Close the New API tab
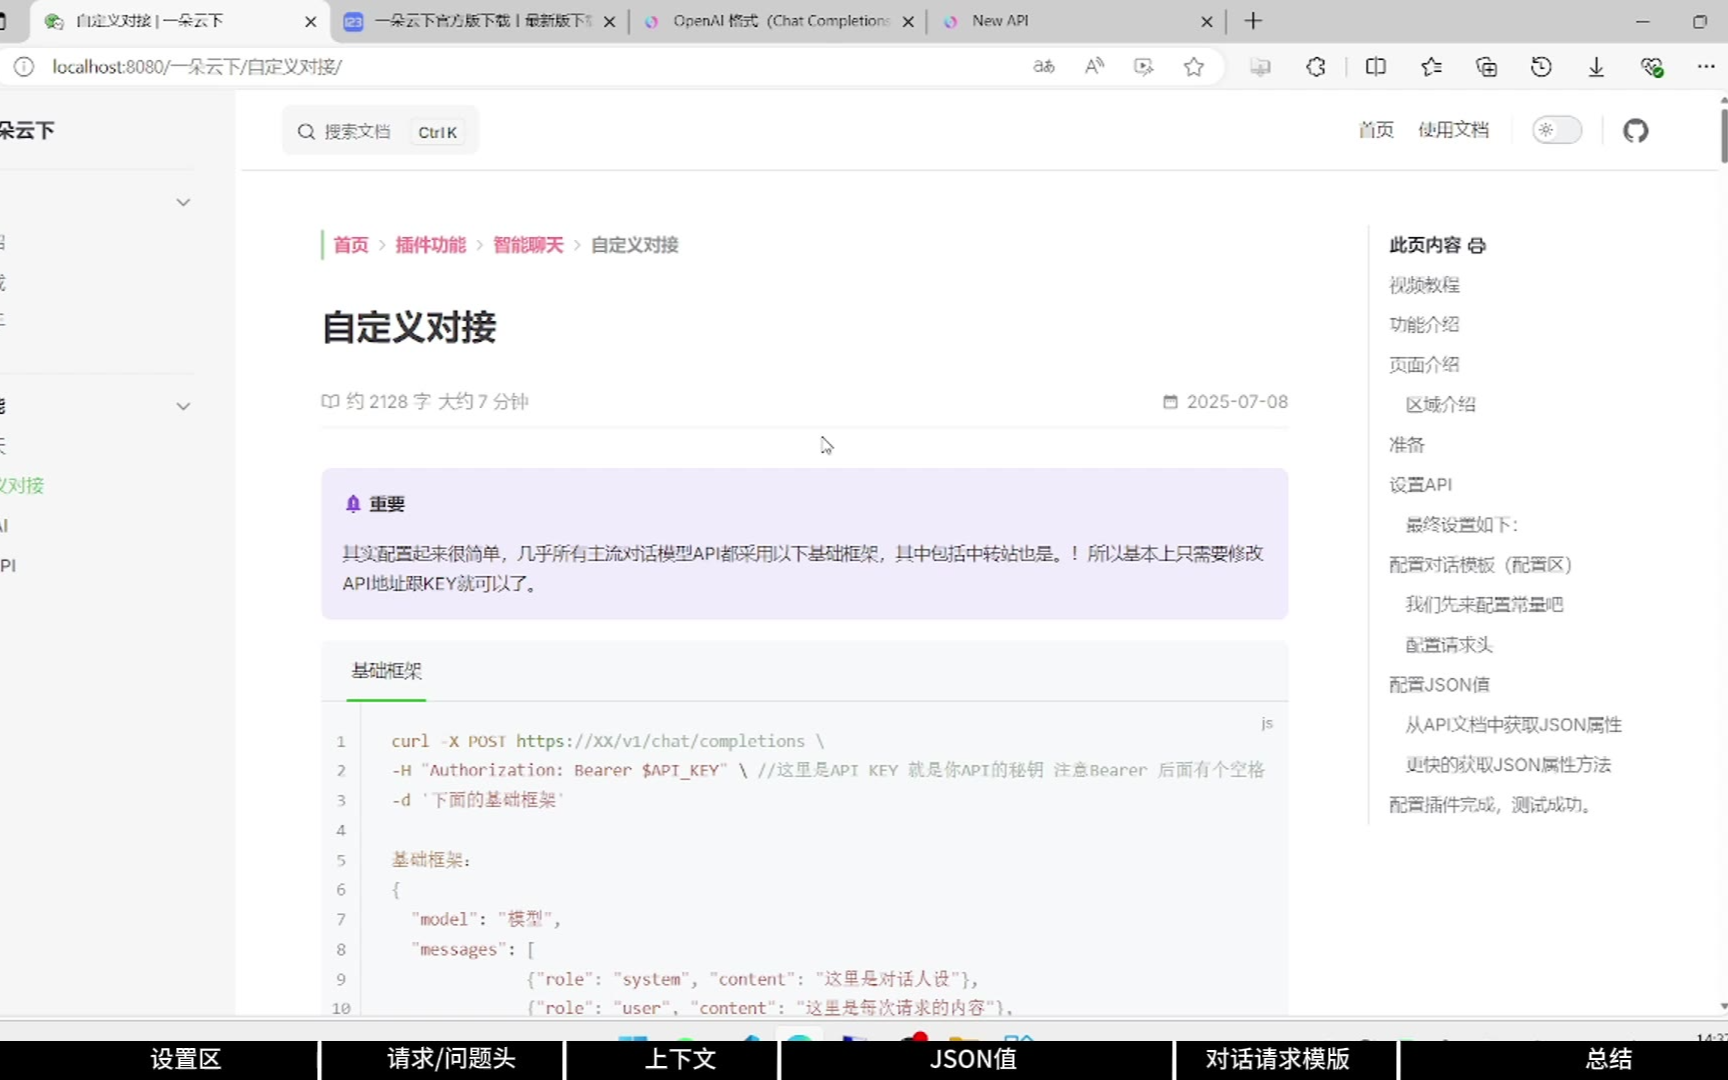The height and width of the screenshot is (1080, 1728). click(x=1207, y=21)
